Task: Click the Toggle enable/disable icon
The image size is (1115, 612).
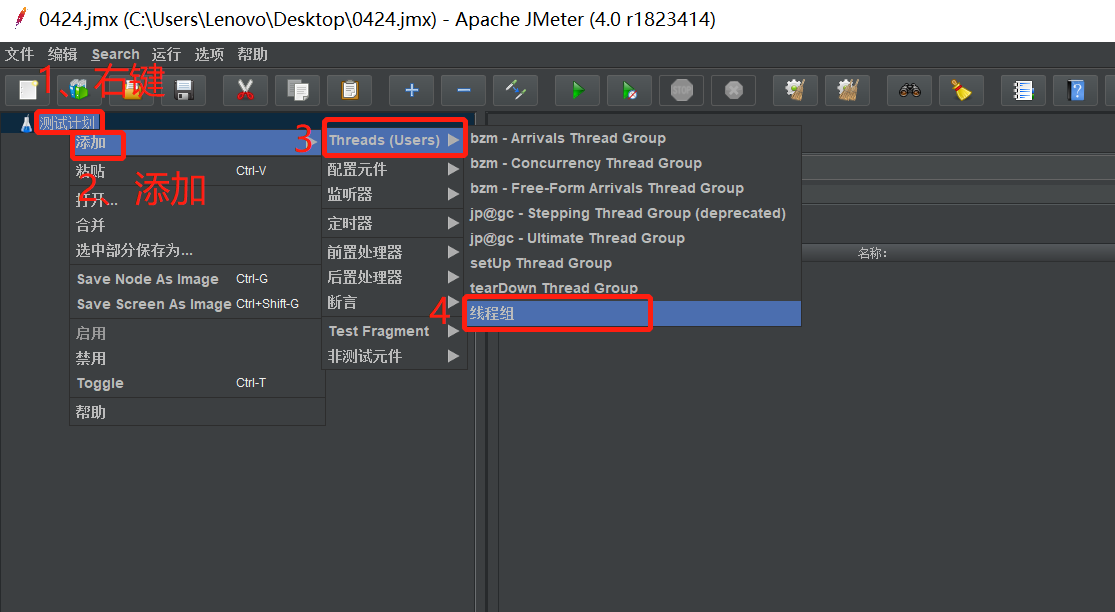Action: coord(515,90)
